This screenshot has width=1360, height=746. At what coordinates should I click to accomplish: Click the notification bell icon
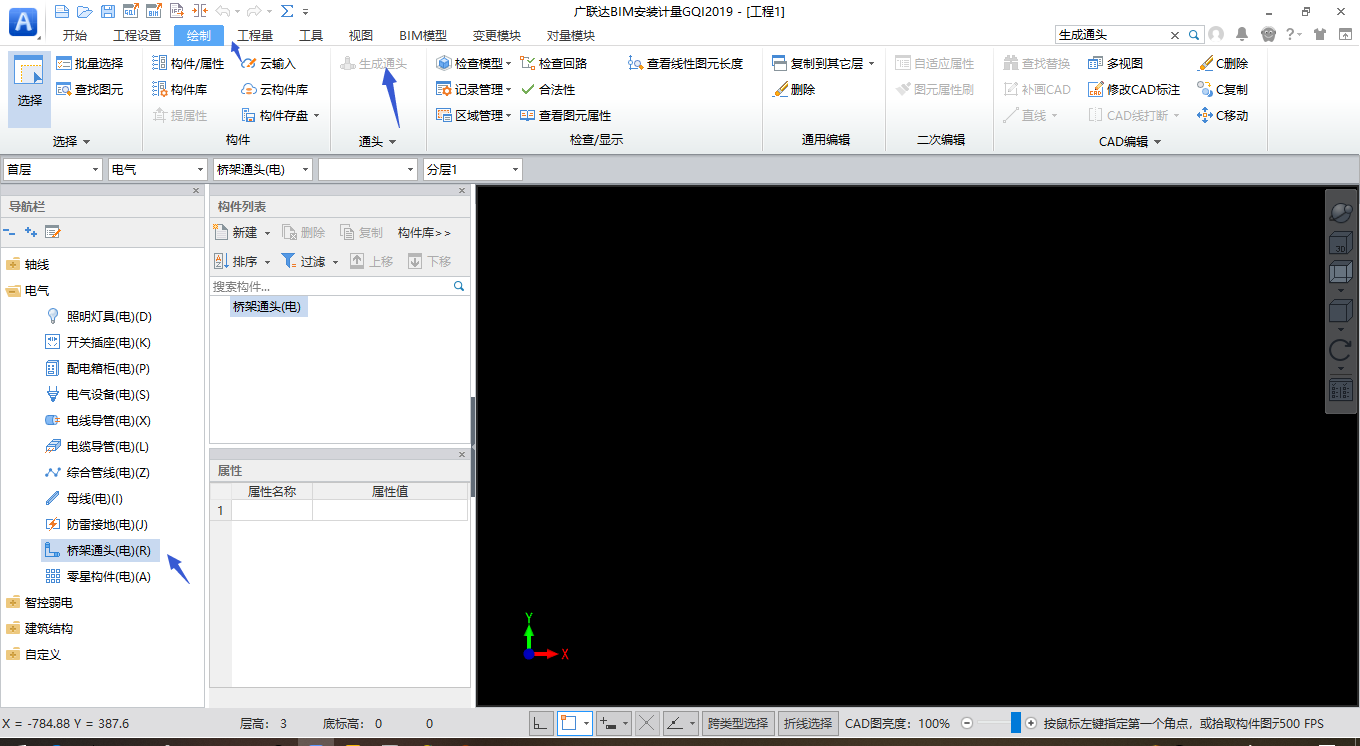[x=1242, y=34]
